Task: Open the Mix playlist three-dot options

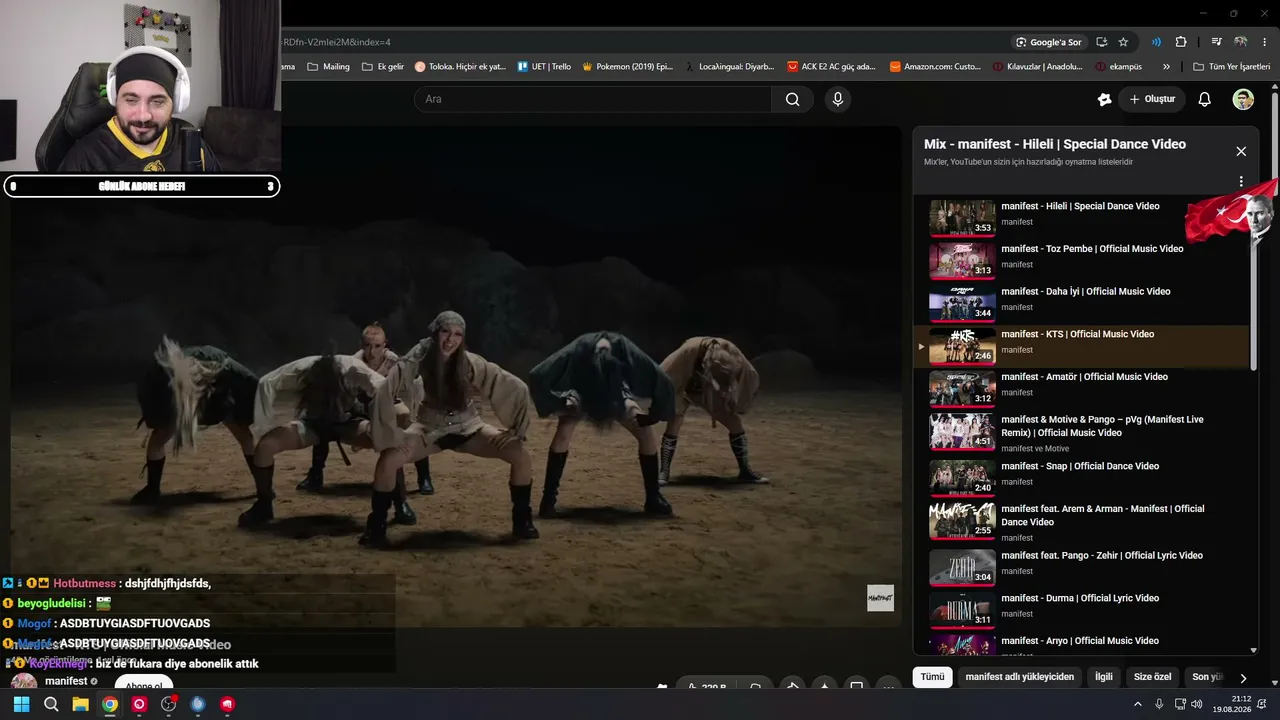Action: pos(1241,182)
